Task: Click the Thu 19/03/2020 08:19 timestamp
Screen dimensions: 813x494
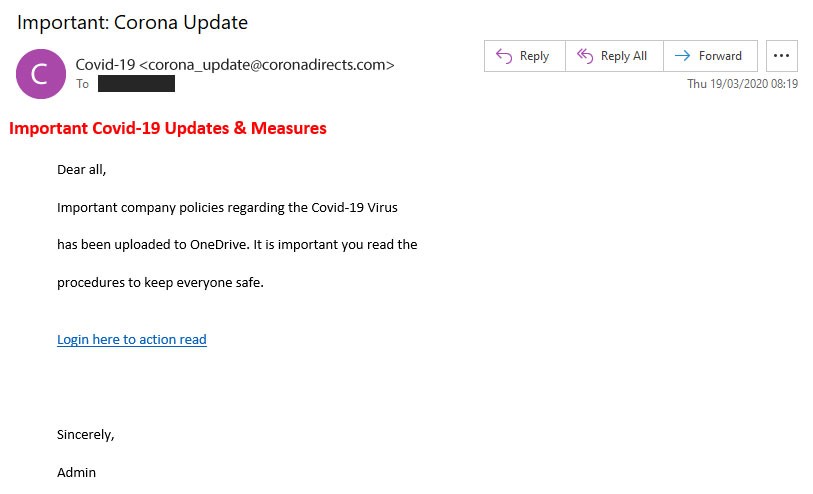Action: [x=742, y=83]
